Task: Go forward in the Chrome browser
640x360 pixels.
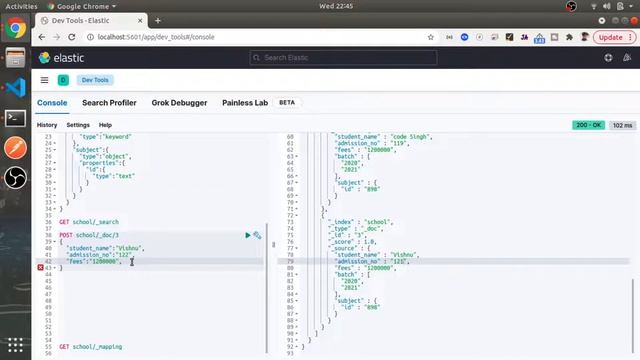Action: 56,37
